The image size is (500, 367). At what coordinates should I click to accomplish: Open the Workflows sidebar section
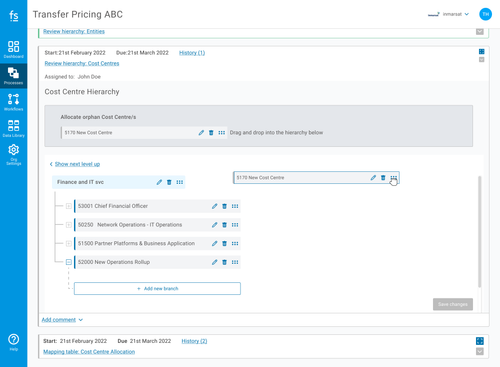(x=13, y=102)
